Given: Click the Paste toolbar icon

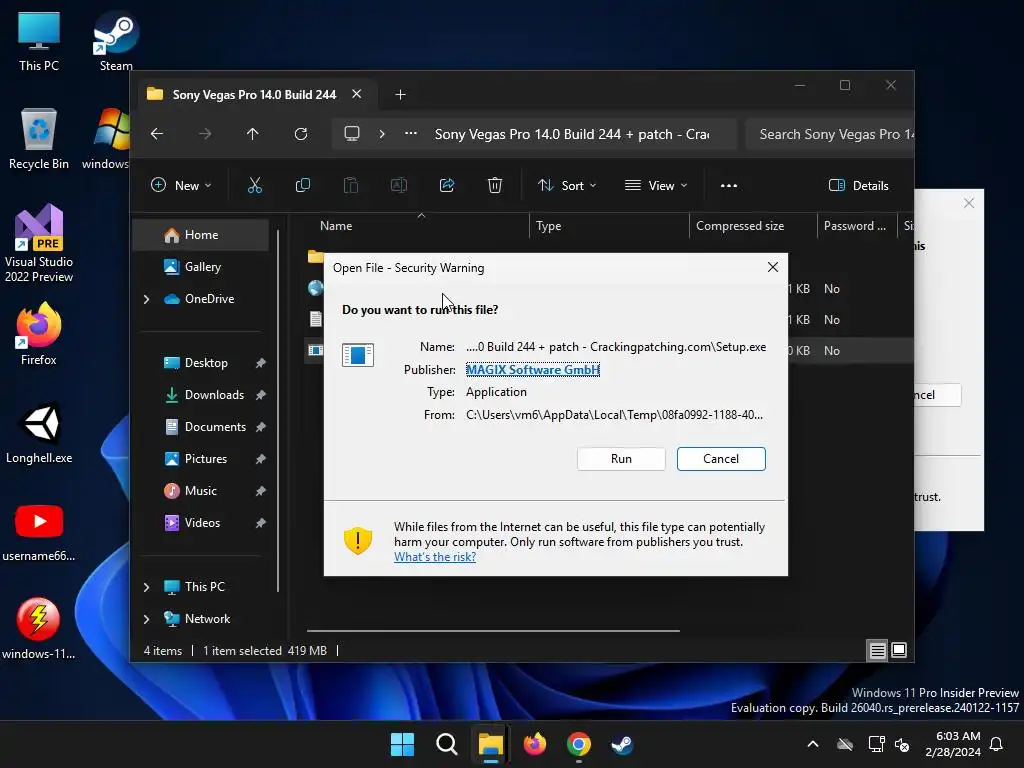Looking at the screenshot, I should pos(351,185).
